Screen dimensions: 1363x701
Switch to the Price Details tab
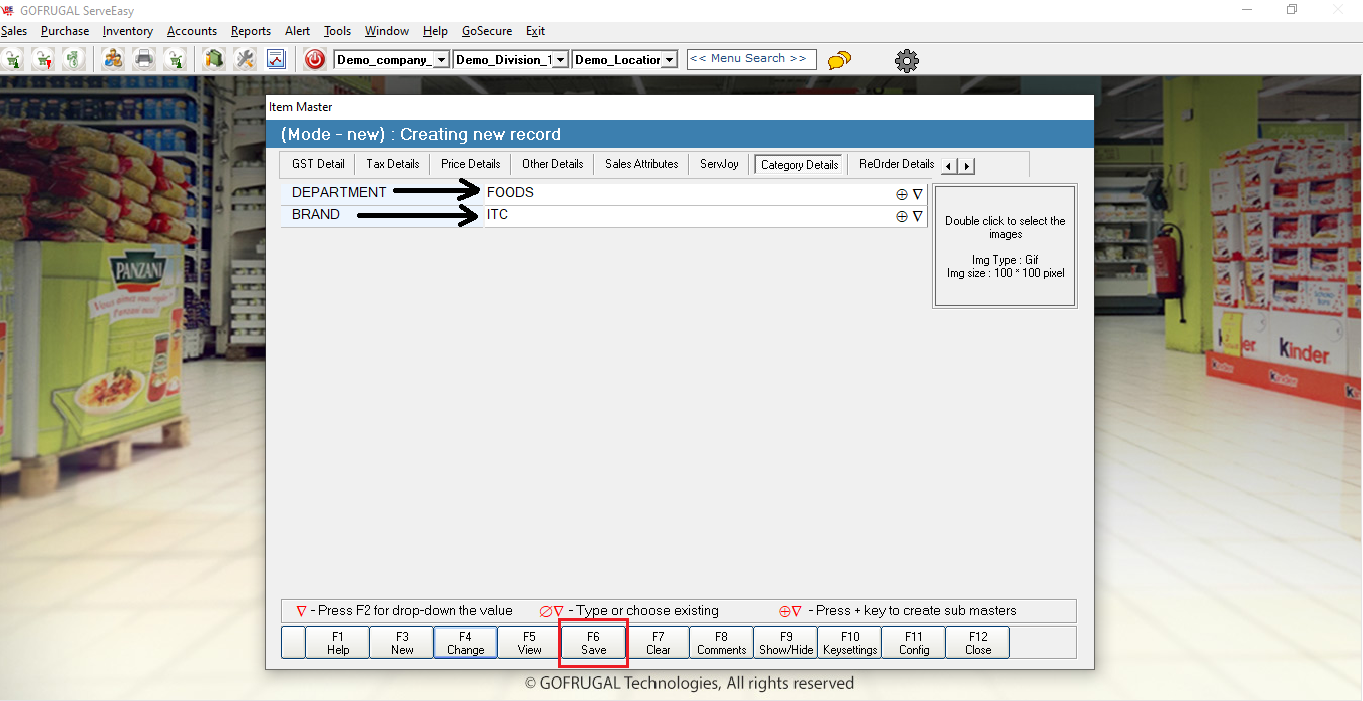pyautogui.click(x=470, y=164)
